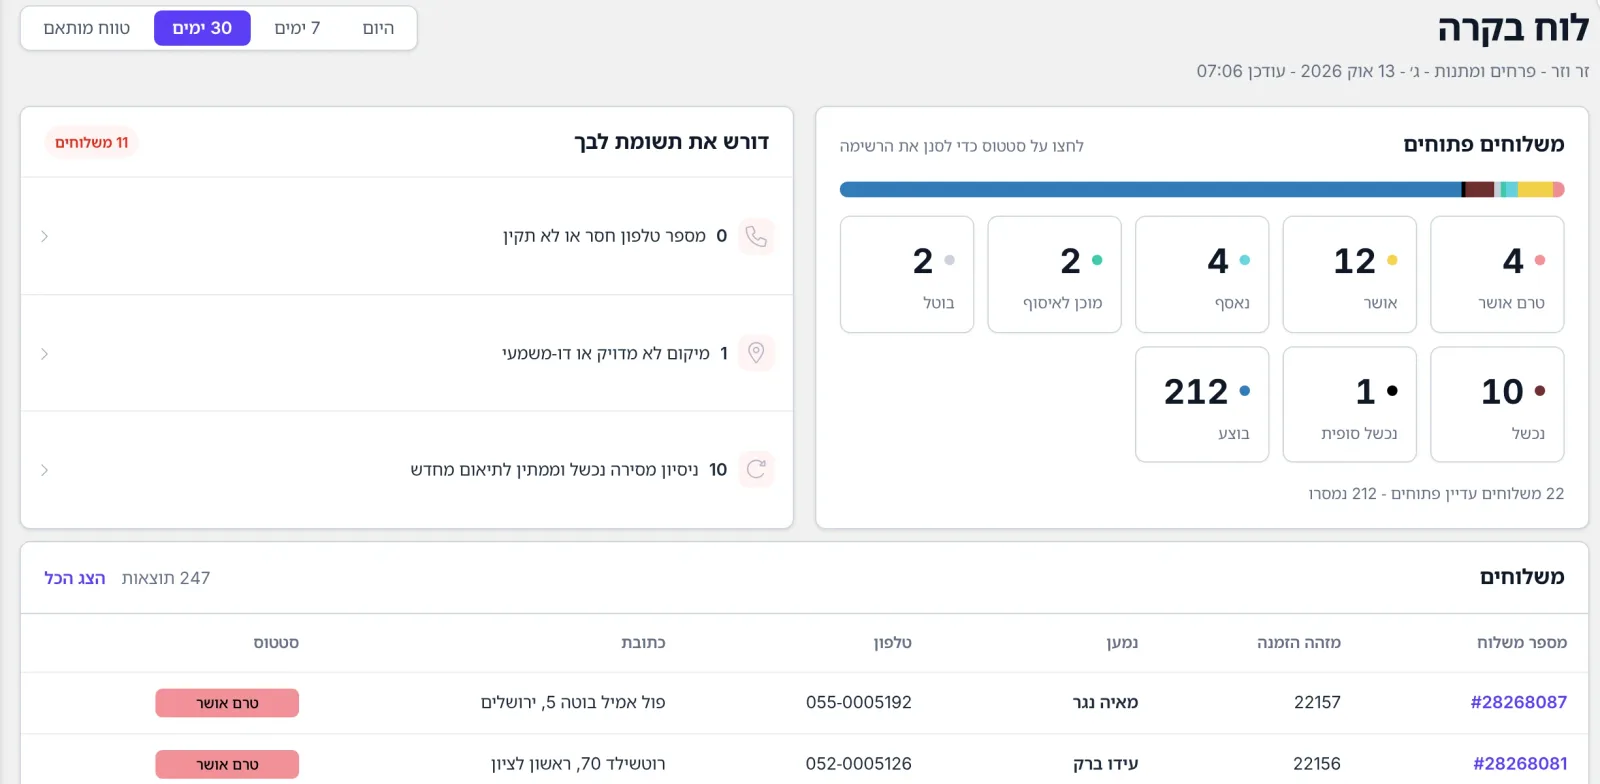The image size is (1600, 784).
Task: Click the סטטוס column header
Action: tap(276, 643)
